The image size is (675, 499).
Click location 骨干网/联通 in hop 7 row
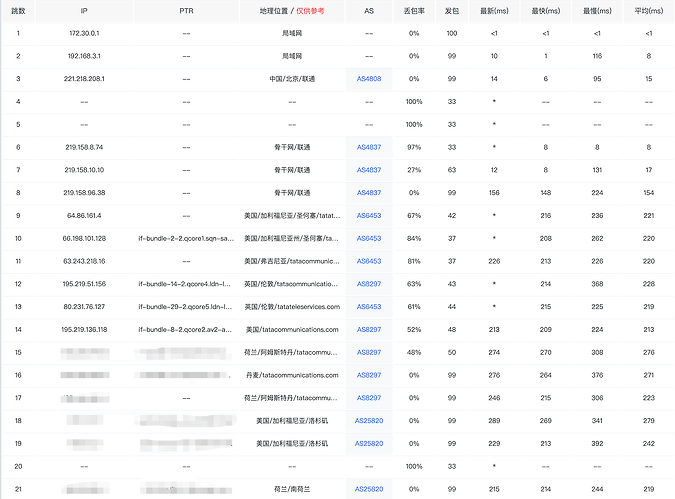[x=292, y=170]
